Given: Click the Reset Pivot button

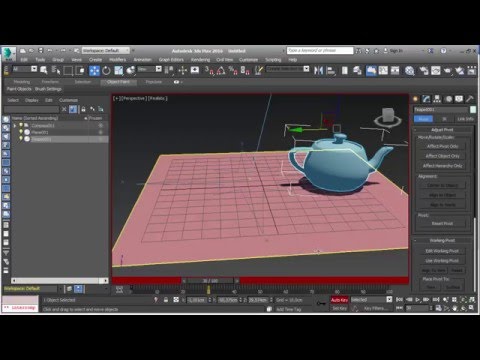Looking at the screenshot, I should point(442,223).
